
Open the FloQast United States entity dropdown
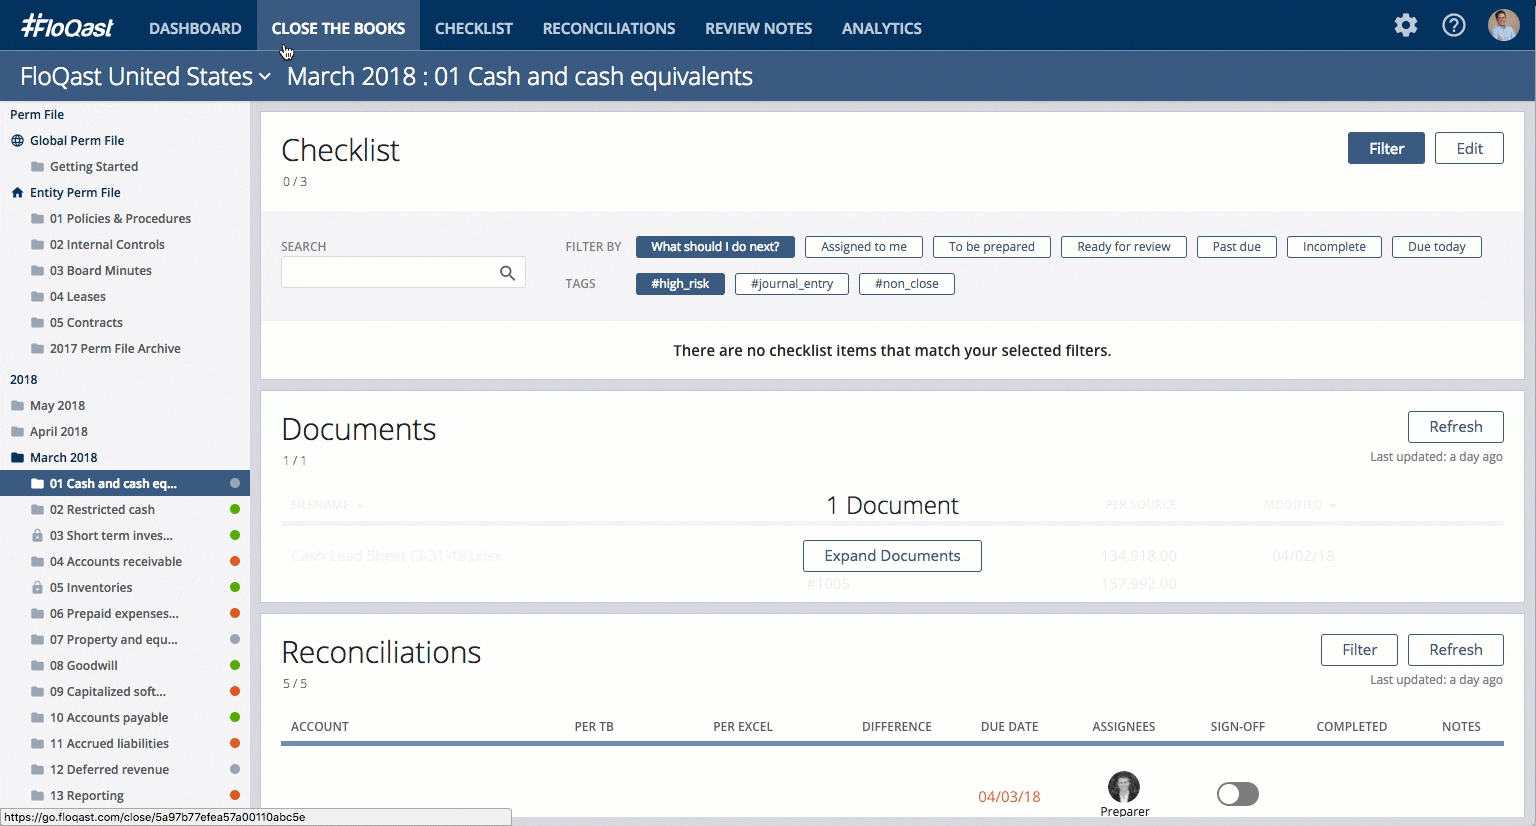coord(145,76)
